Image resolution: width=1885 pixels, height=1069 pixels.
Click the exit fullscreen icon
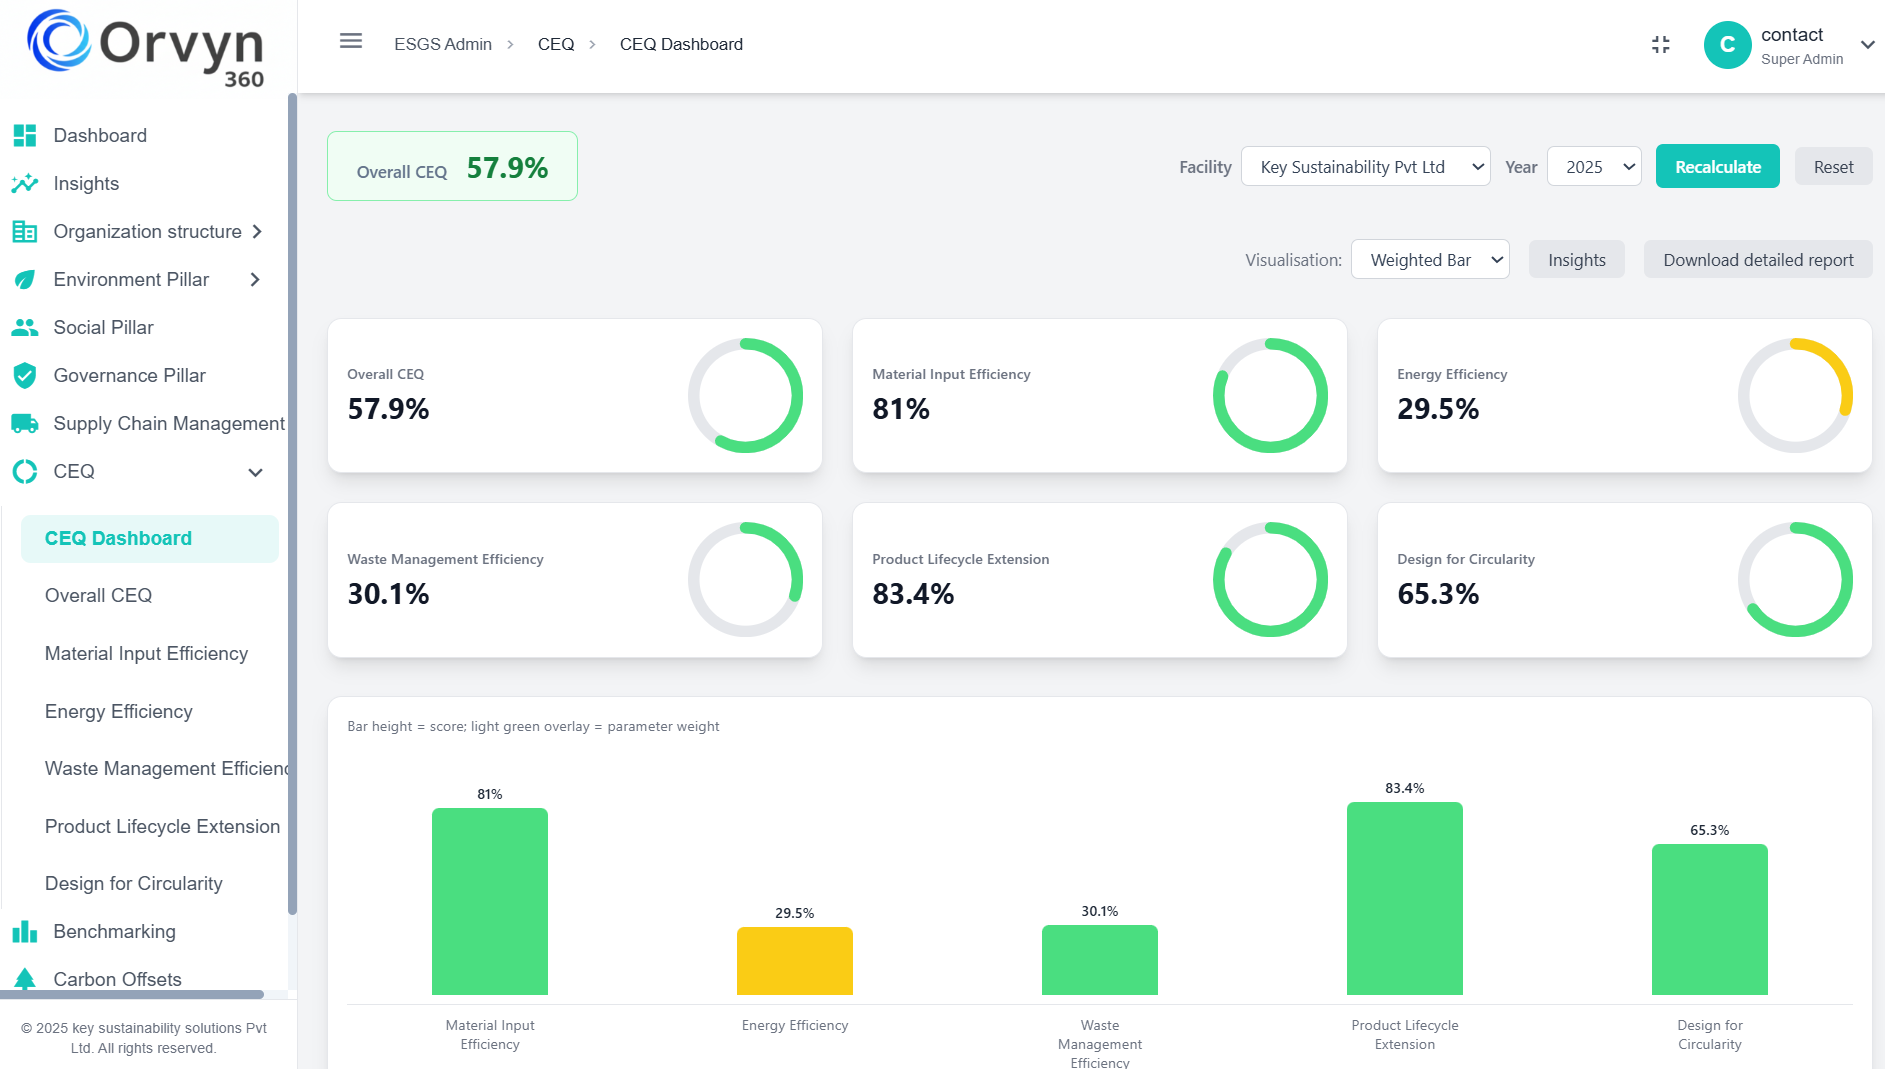click(1660, 45)
